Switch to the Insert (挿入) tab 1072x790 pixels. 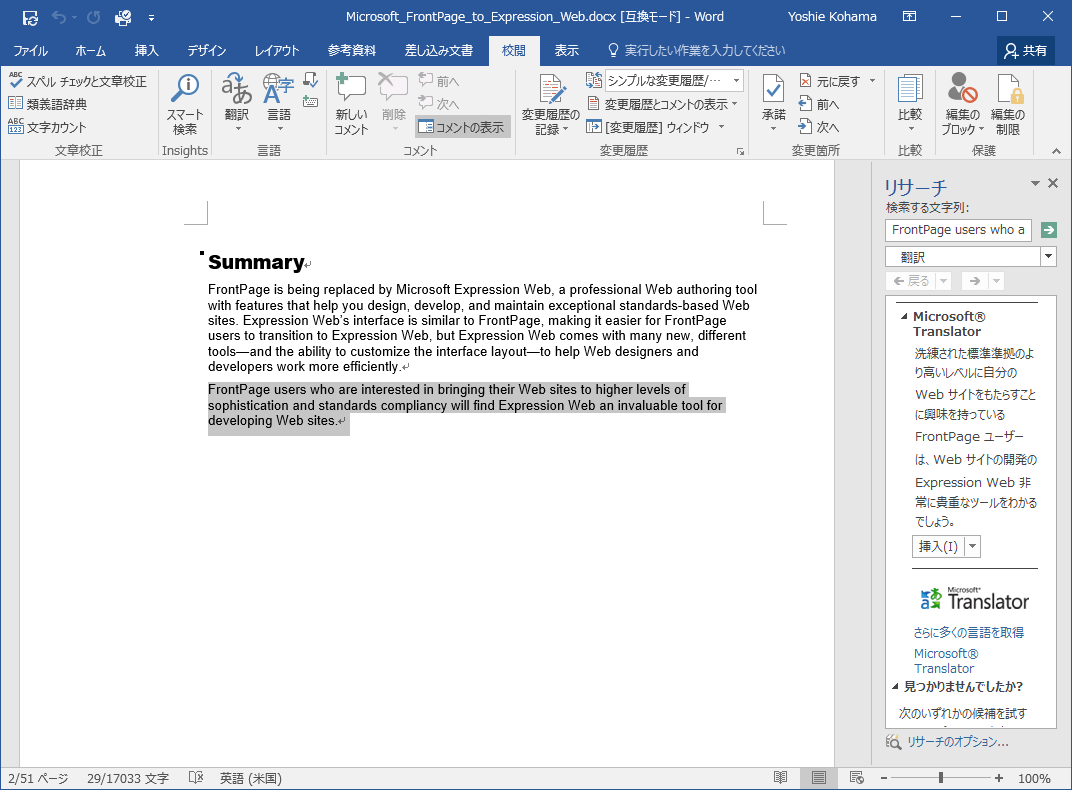[x=146, y=51]
